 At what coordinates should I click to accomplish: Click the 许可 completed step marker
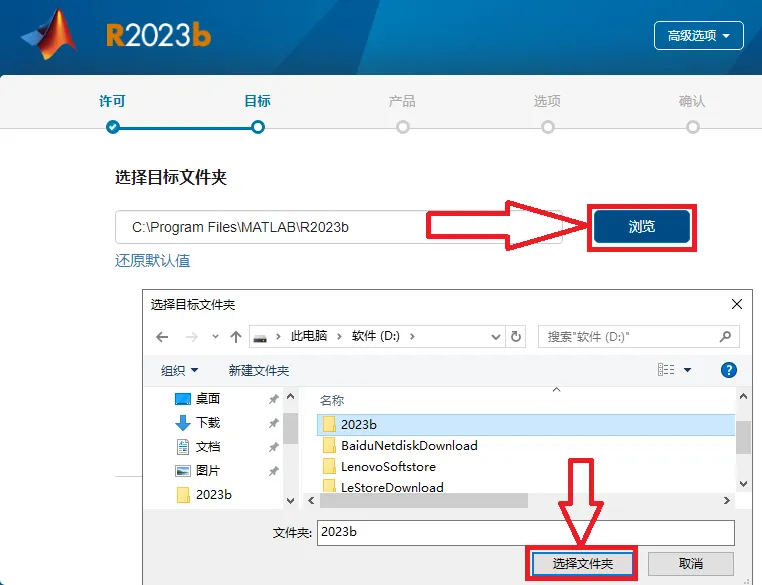click(113, 127)
